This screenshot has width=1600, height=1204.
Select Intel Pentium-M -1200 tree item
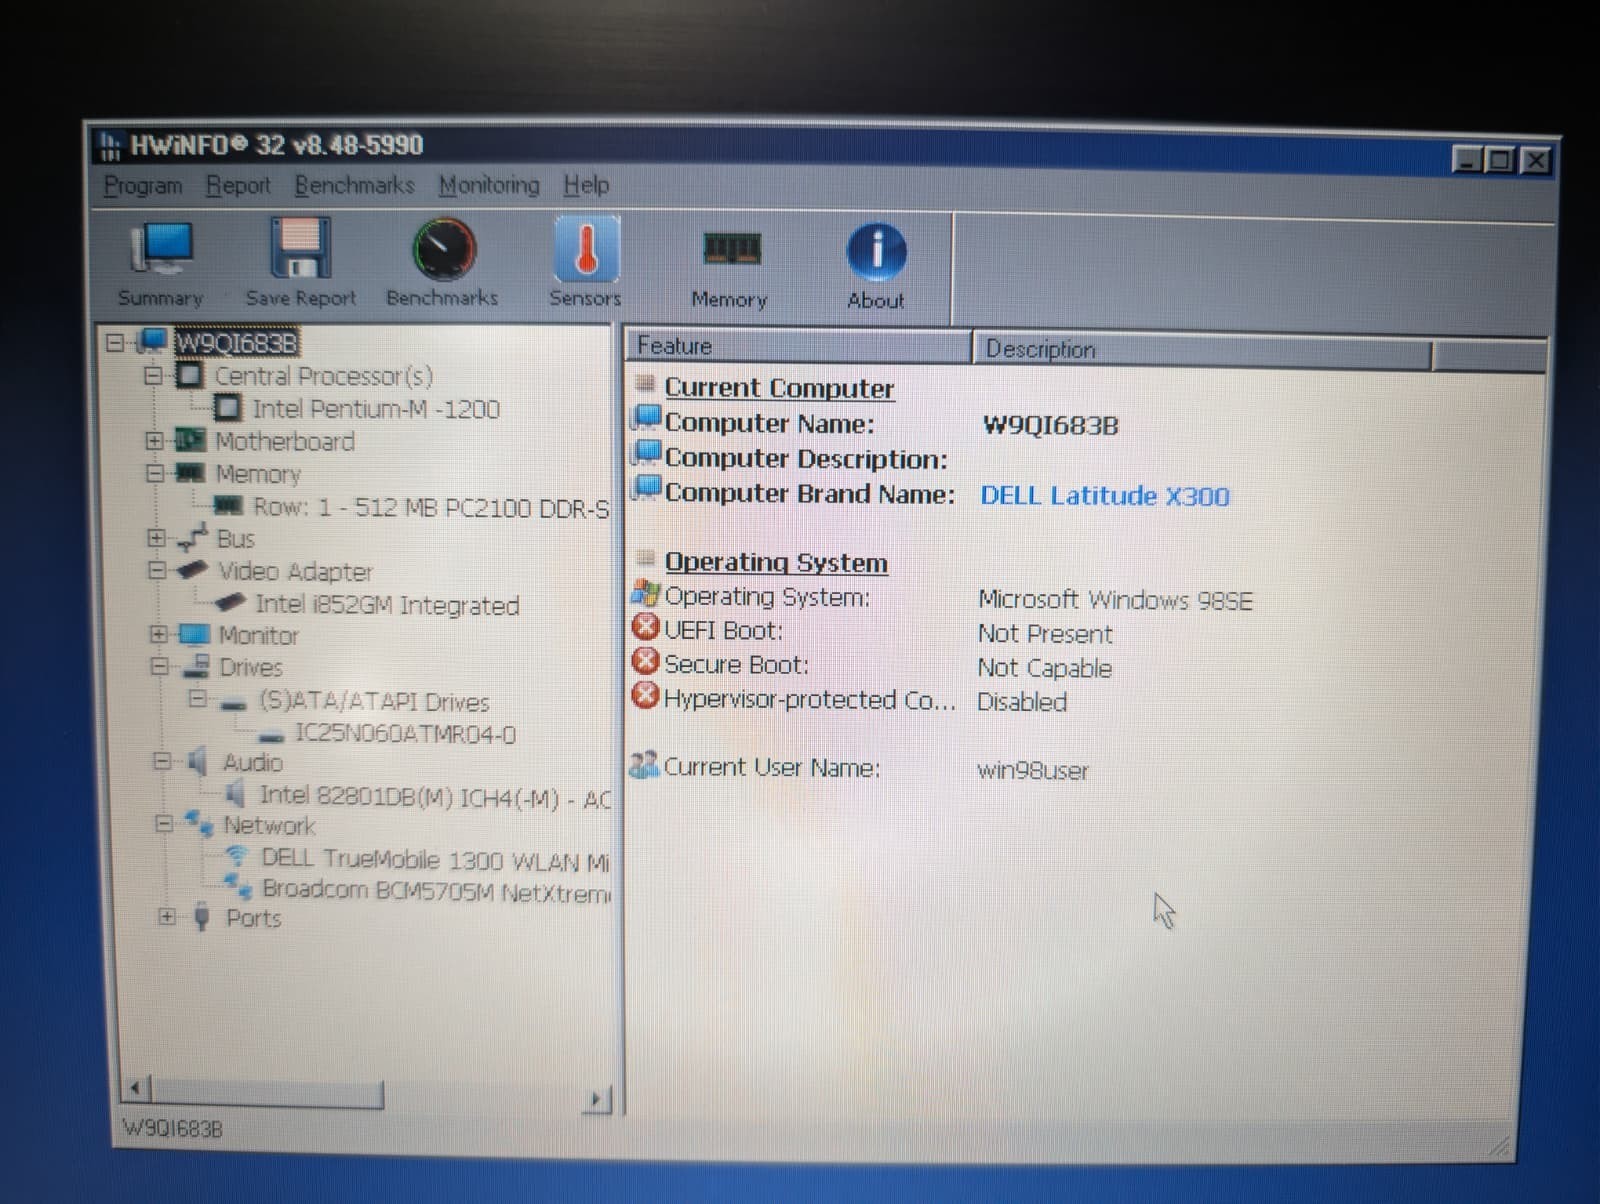coord(376,409)
